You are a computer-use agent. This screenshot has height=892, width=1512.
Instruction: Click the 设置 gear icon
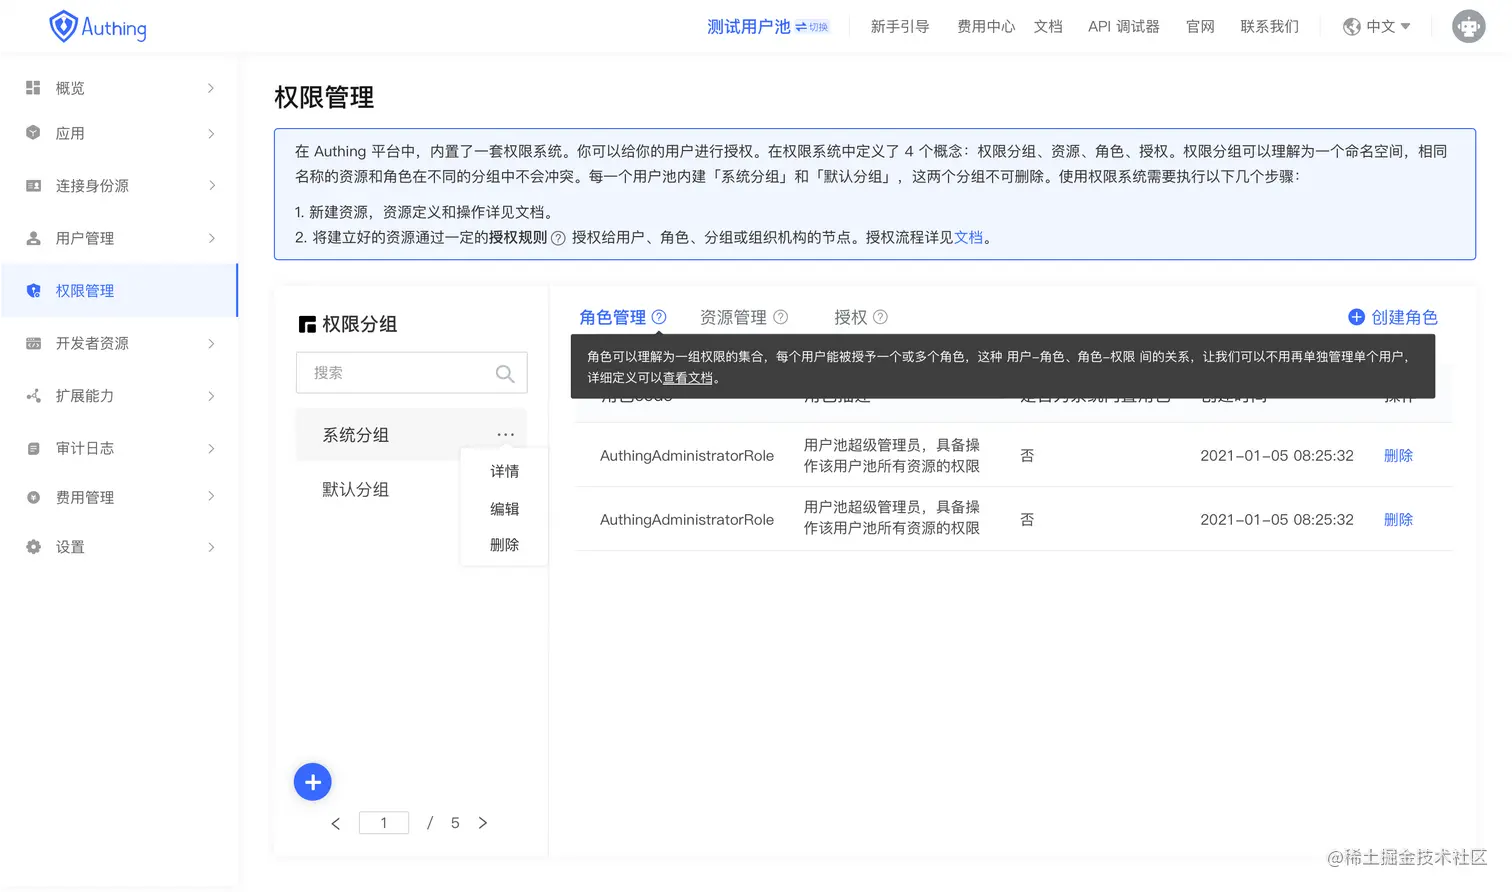click(33, 547)
